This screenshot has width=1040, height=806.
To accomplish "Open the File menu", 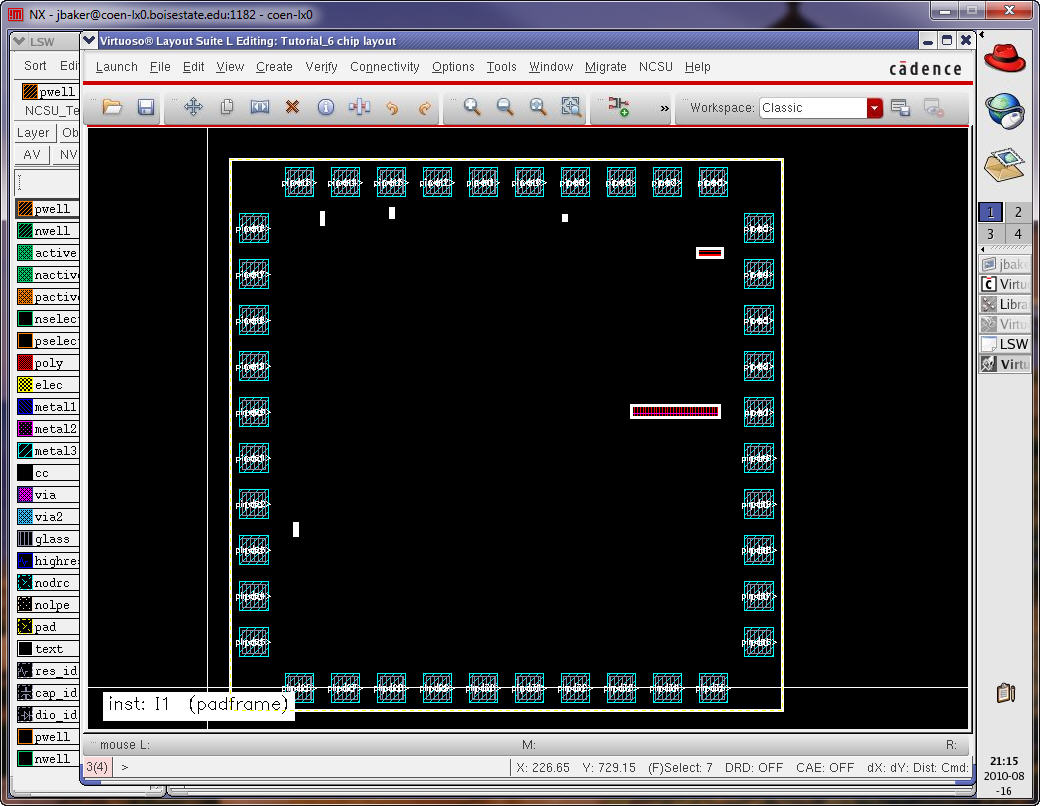I will click(160, 67).
